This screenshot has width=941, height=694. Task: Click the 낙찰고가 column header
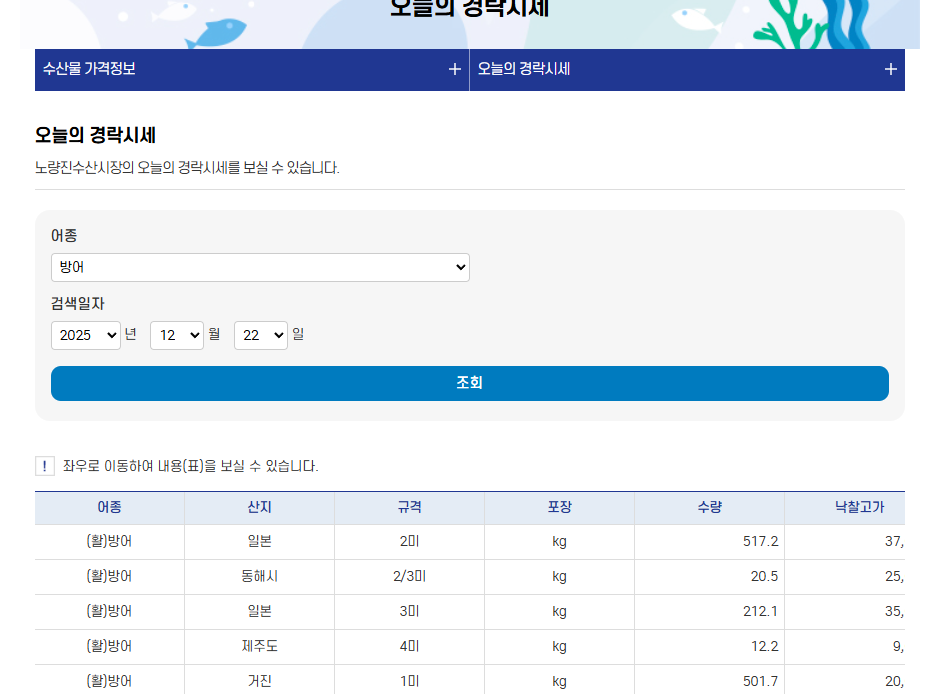point(845,508)
